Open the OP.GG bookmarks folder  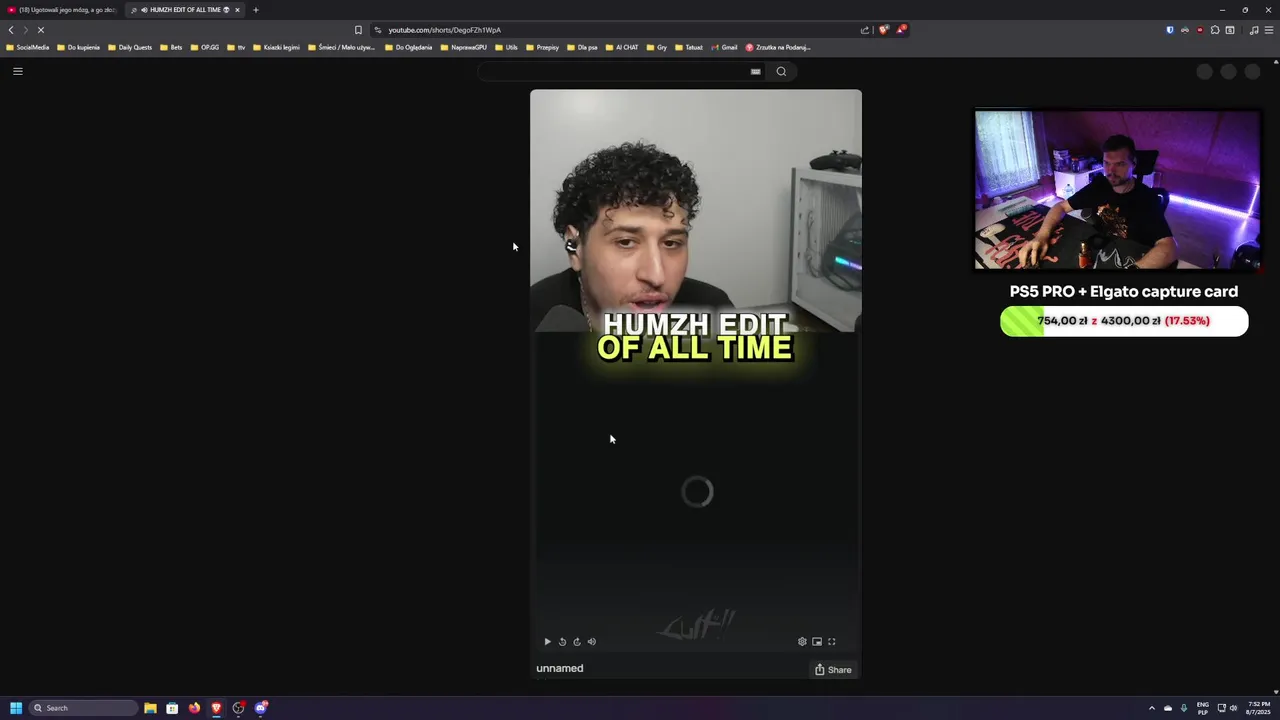click(205, 47)
